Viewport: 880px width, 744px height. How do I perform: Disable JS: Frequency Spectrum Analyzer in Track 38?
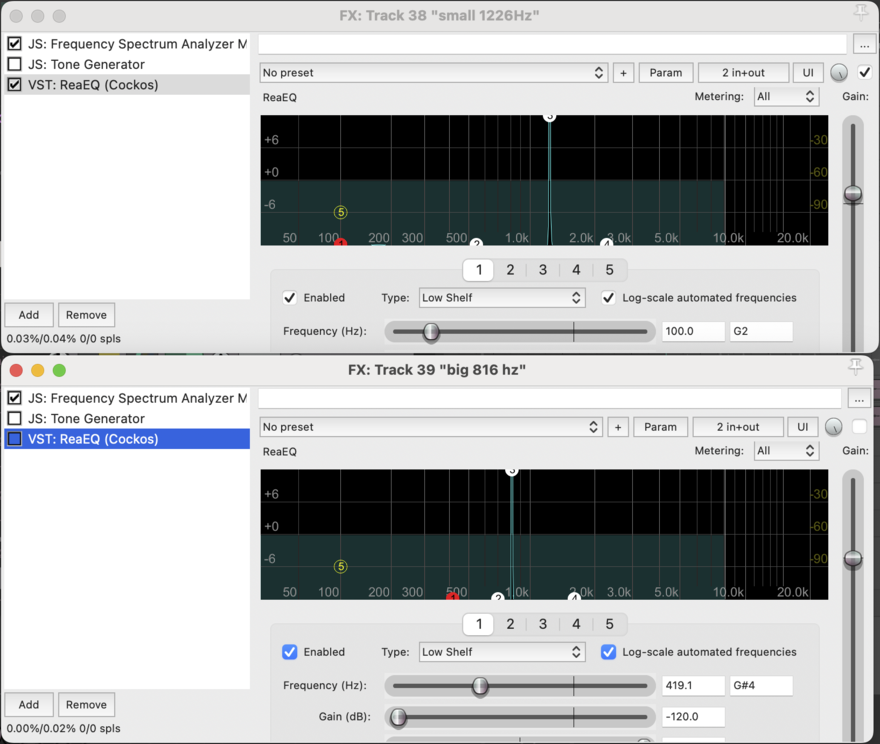coord(15,44)
